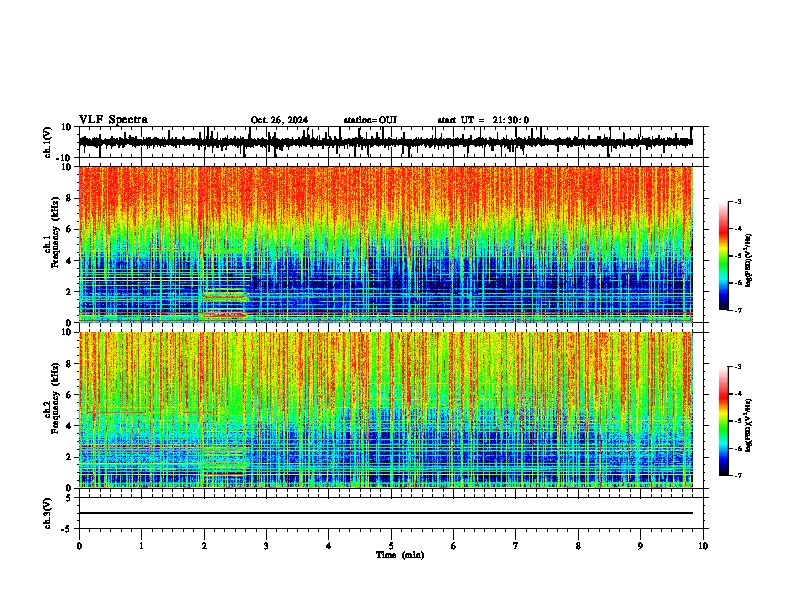Click the ch.1 voltage waveform trace
The width and height of the screenshot is (792, 612).
click(x=385, y=142)
